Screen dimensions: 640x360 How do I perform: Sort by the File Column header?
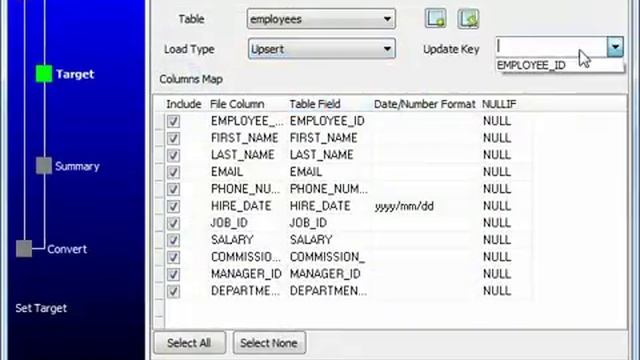pyautogui.click(x=237, y=104)
